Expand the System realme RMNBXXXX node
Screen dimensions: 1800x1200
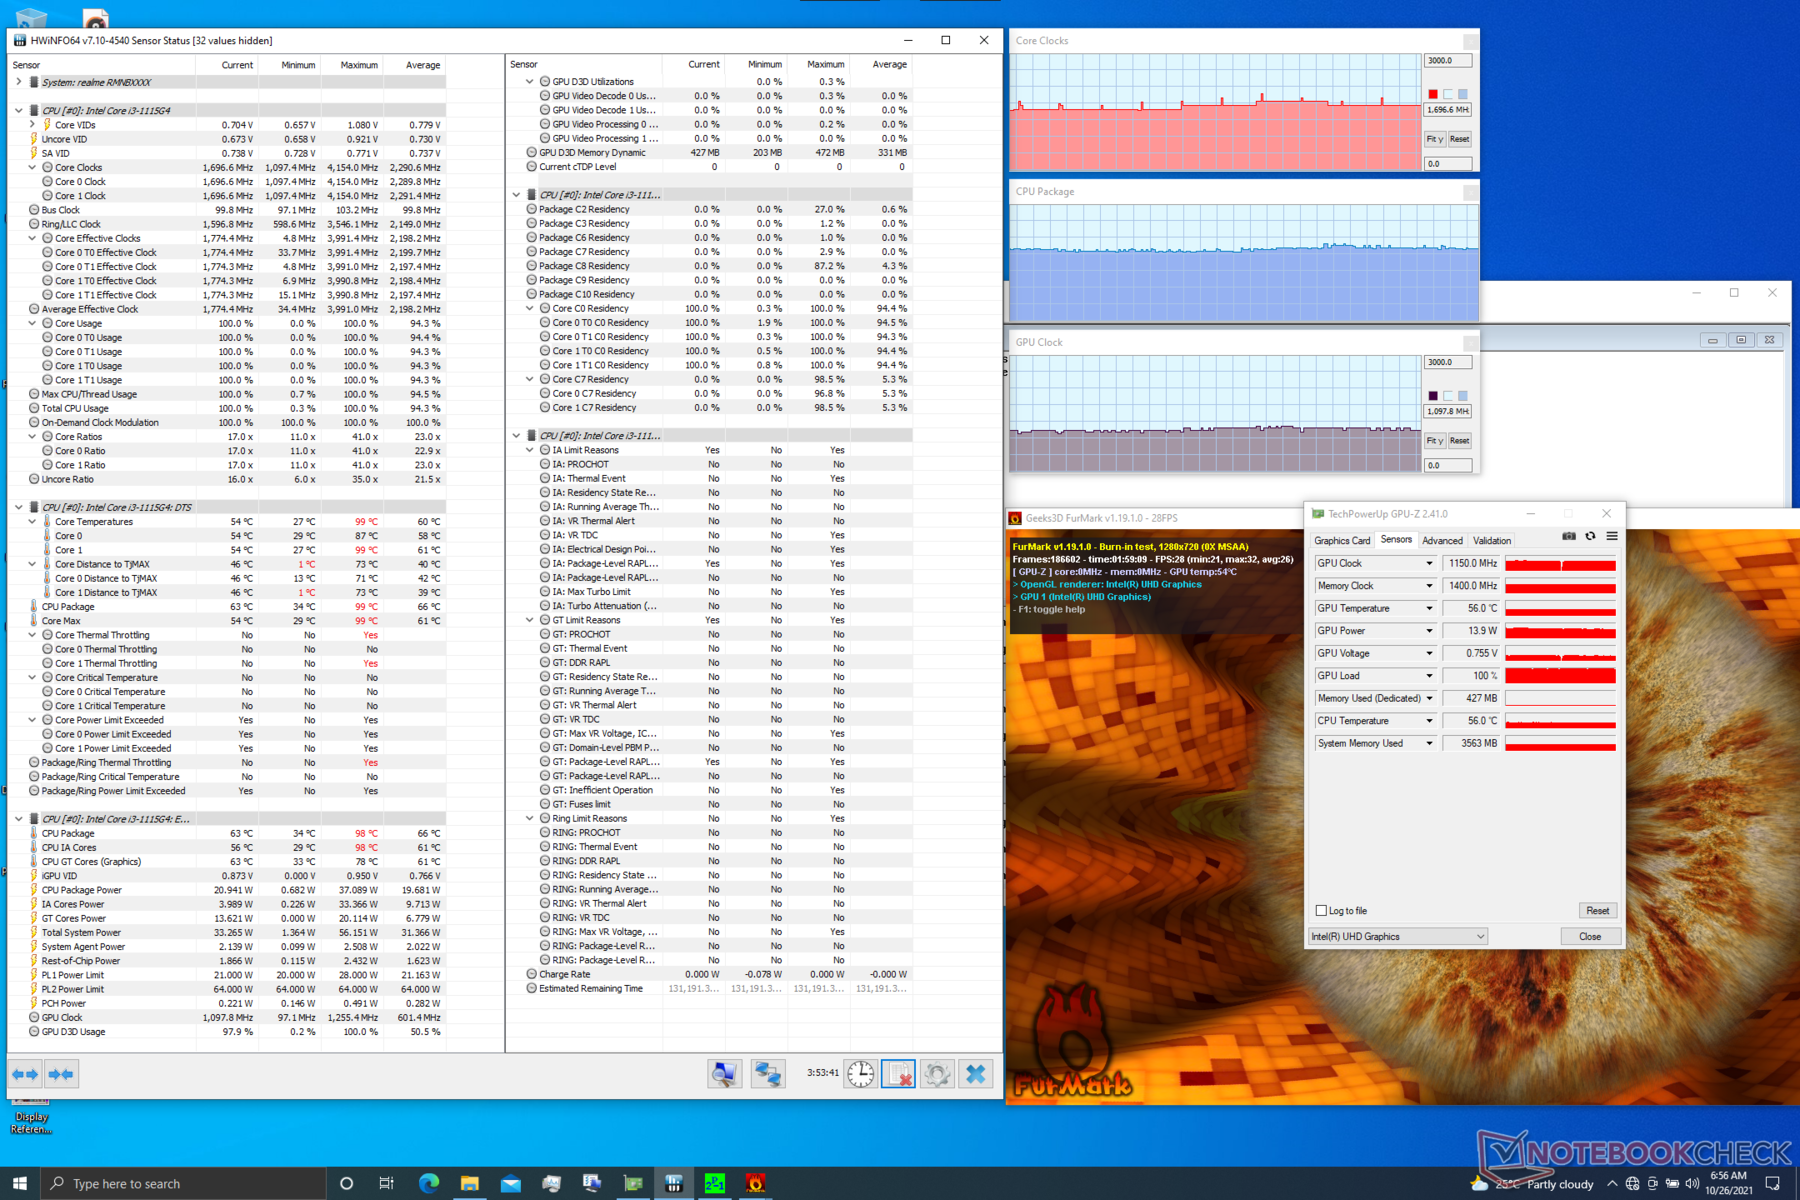[x=18, y=83]
